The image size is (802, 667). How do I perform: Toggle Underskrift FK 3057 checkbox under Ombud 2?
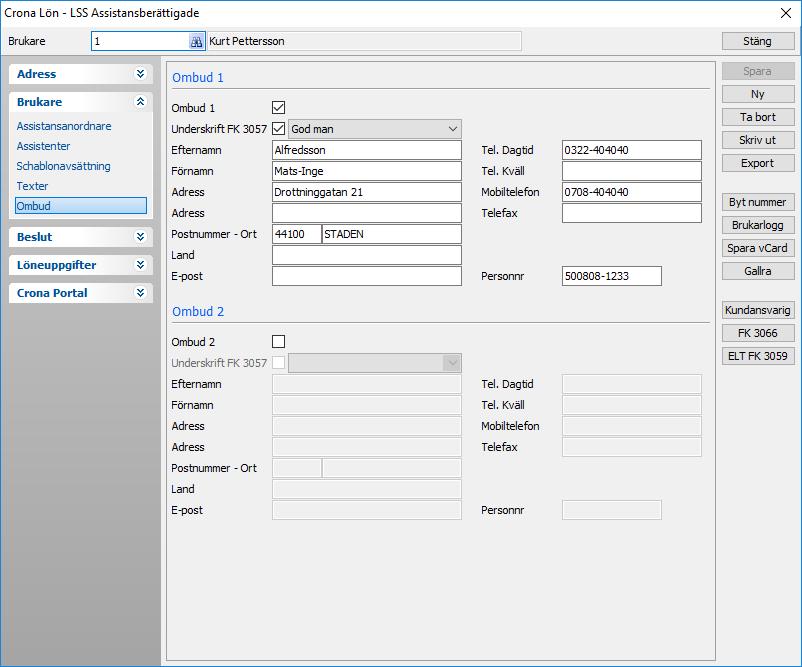tap(279, 363)
